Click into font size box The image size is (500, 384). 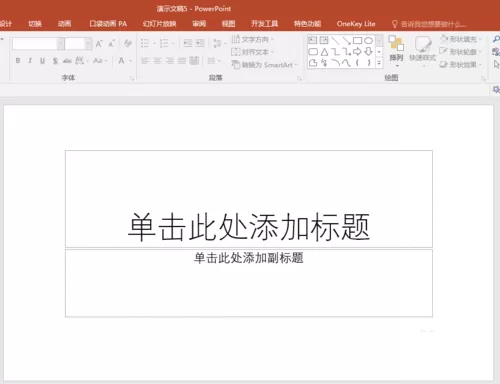coord(75,44)
